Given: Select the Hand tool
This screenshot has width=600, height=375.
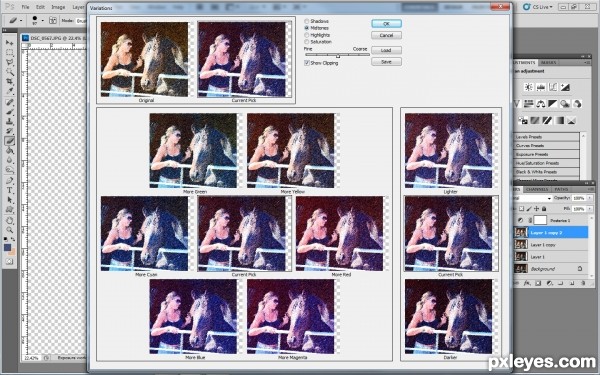Looking at the screenshot, I should click(x=10, y=220).
